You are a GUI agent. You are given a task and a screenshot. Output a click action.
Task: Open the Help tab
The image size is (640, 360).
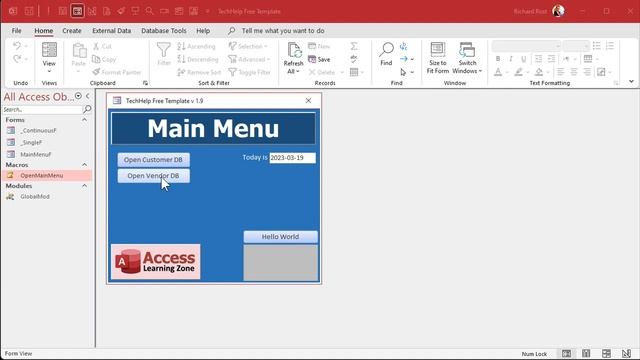coord(203,31)
